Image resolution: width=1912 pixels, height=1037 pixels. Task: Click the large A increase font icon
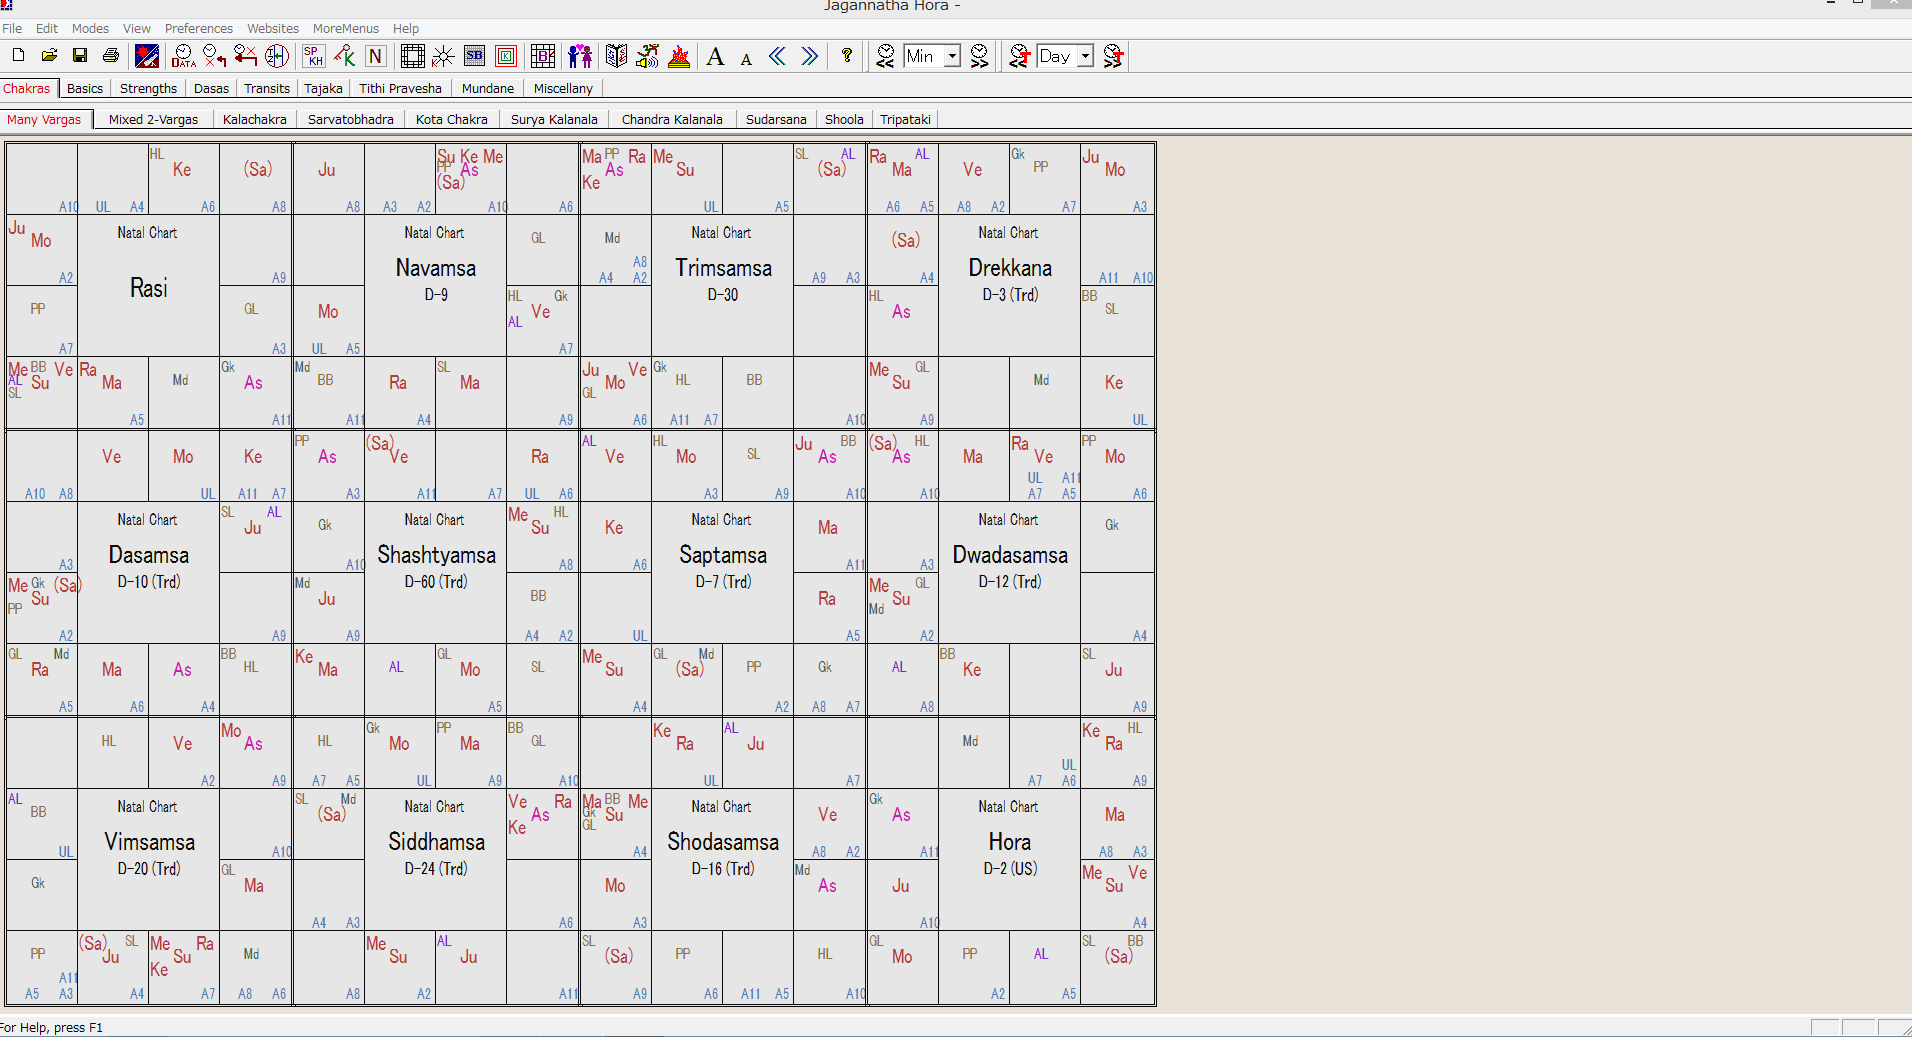pyautogui.click(x=715, y=57)
